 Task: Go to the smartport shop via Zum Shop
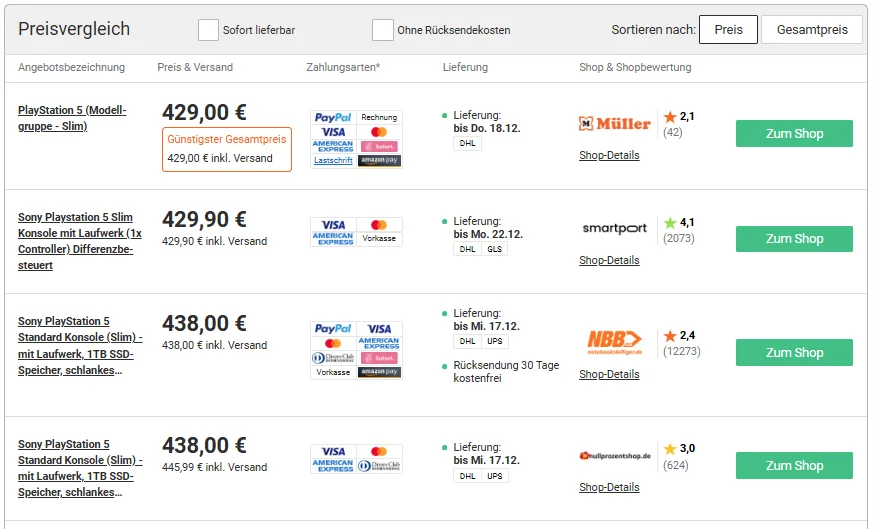pyautogui.click(x=794, y=239)
